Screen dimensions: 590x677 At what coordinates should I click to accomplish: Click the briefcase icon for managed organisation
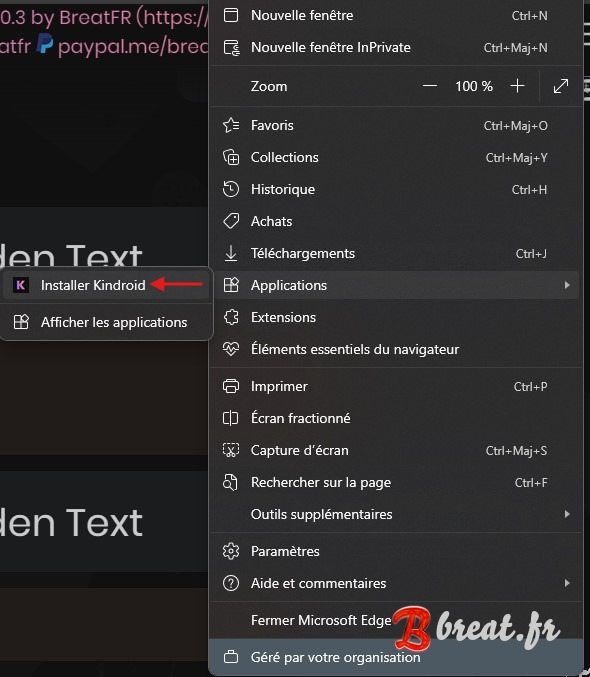click(231, 657)
